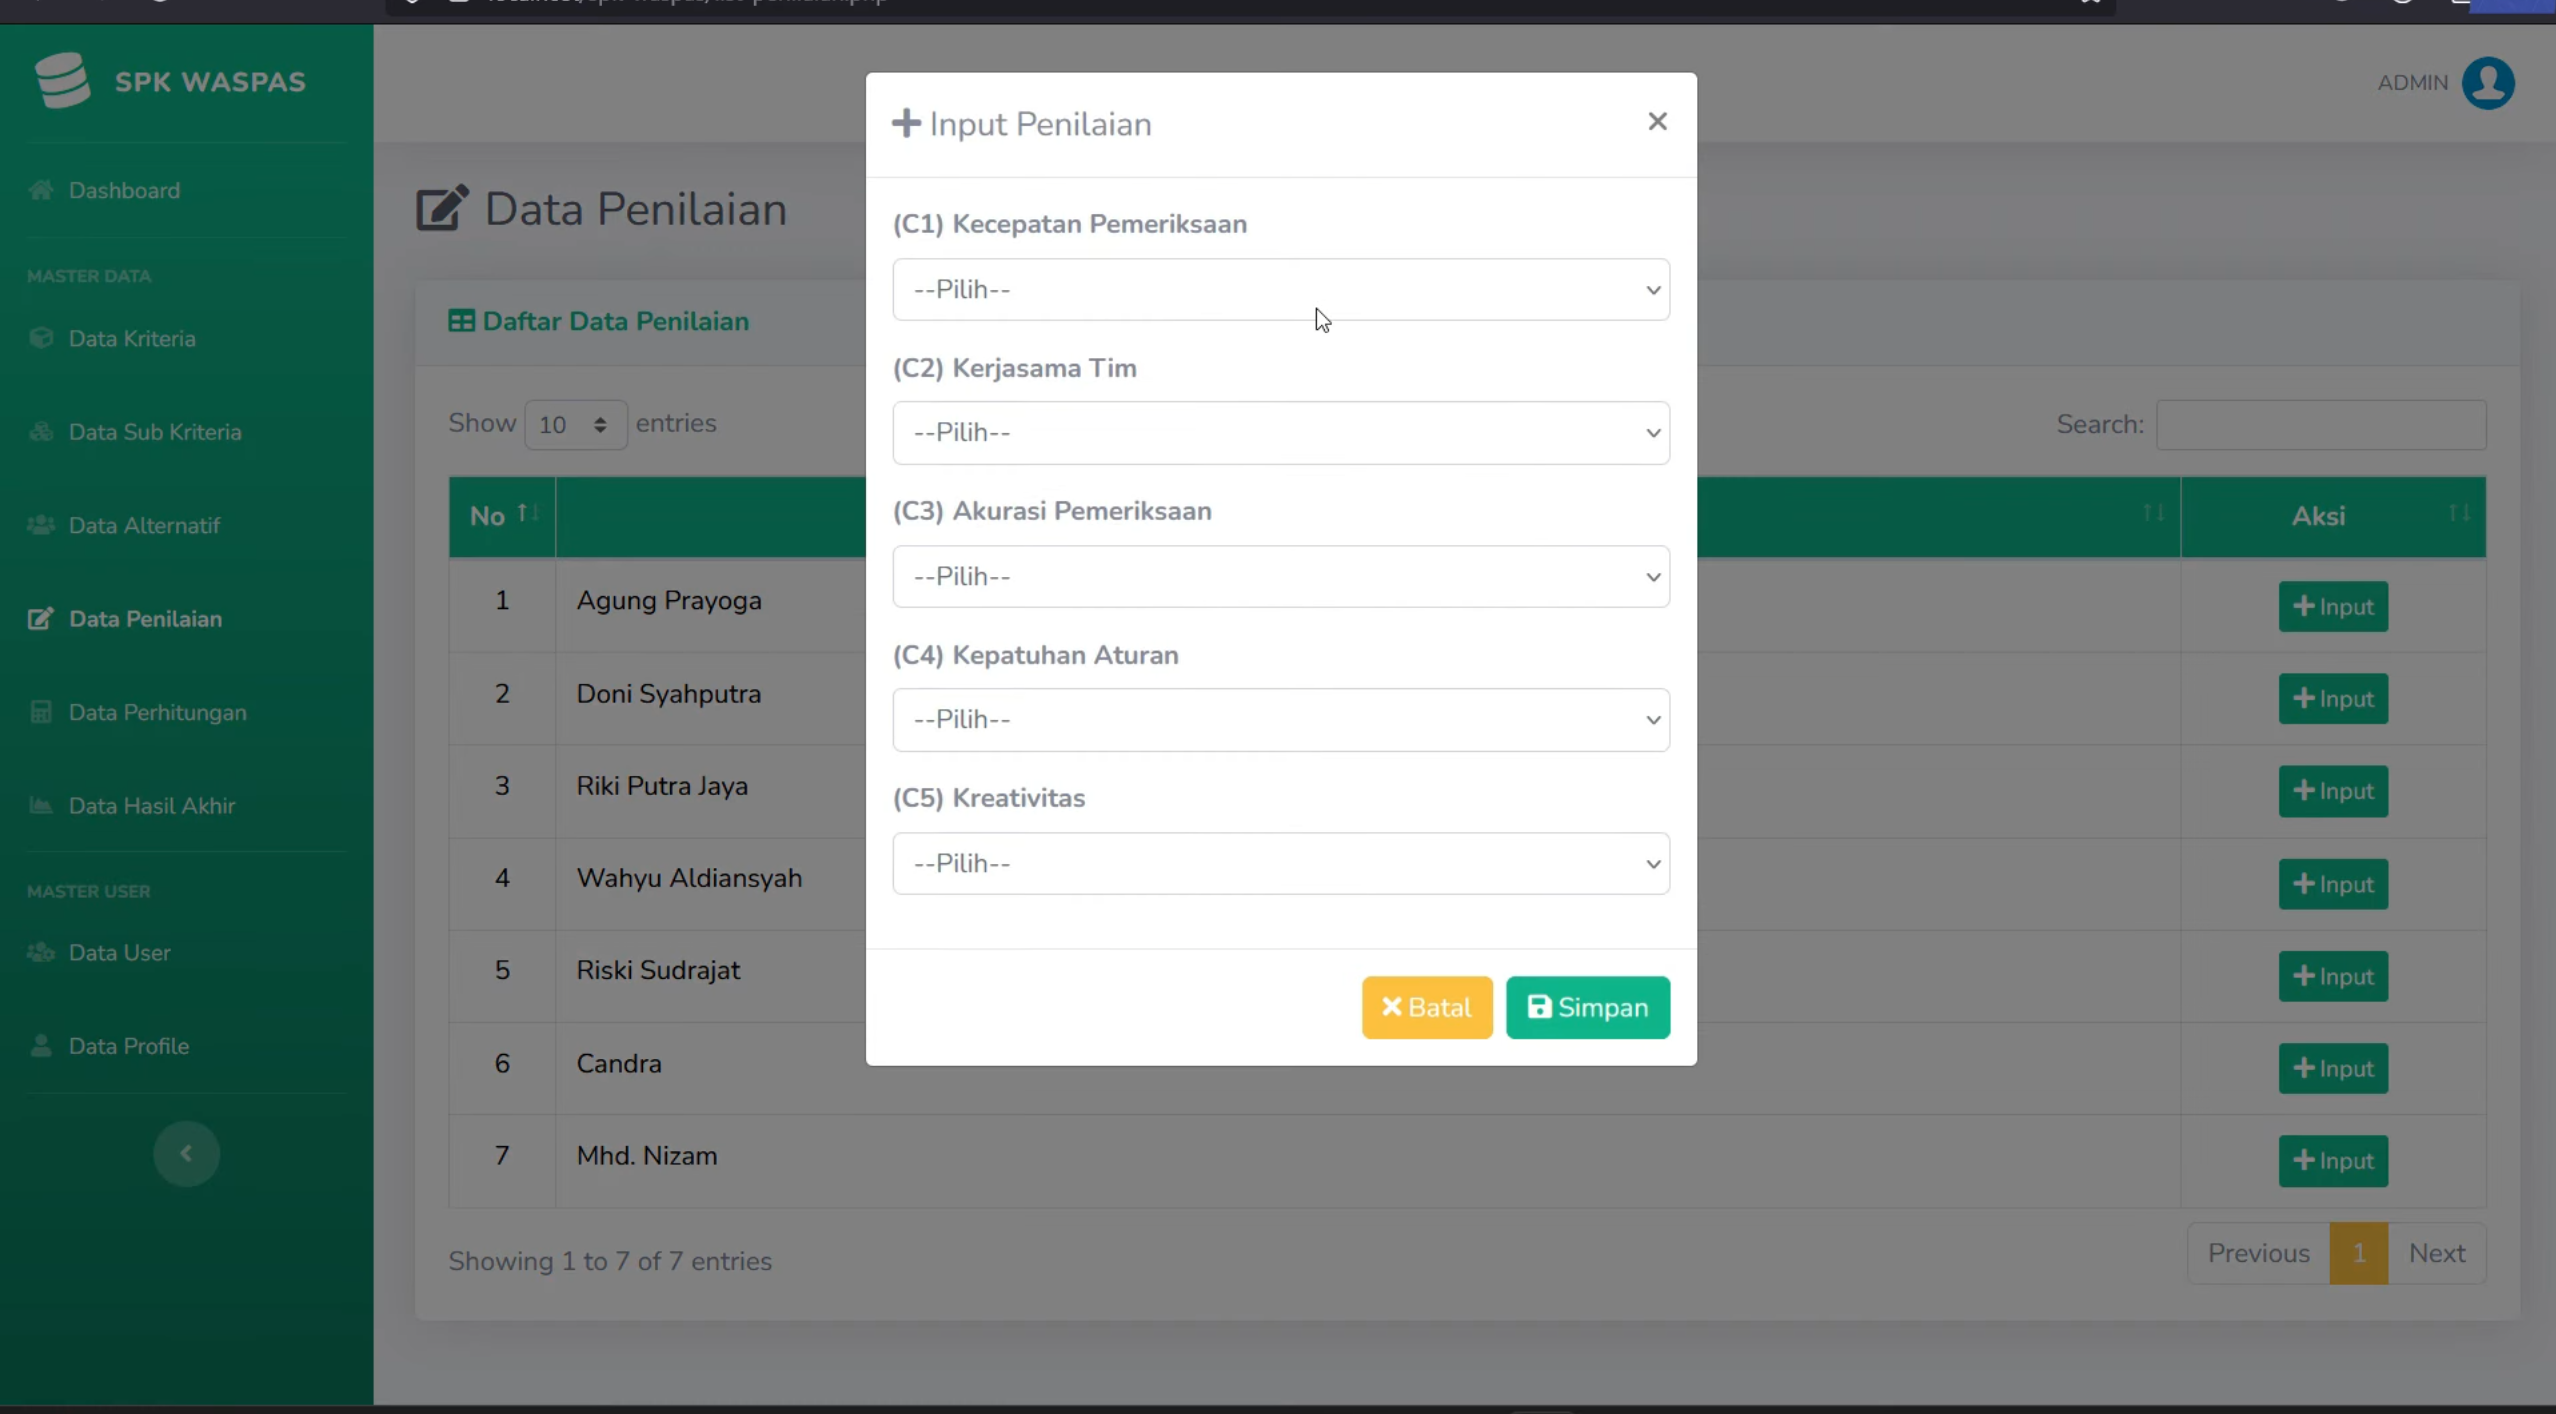Viewport: 2556px width, 1414px height.
Task: Click the Batal cancel button
Action: point(1427,1007)
